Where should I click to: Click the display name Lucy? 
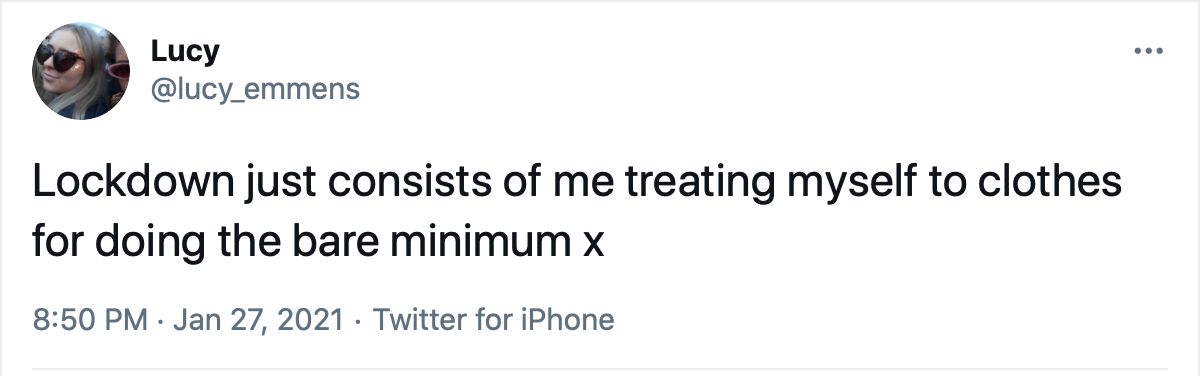176,51
